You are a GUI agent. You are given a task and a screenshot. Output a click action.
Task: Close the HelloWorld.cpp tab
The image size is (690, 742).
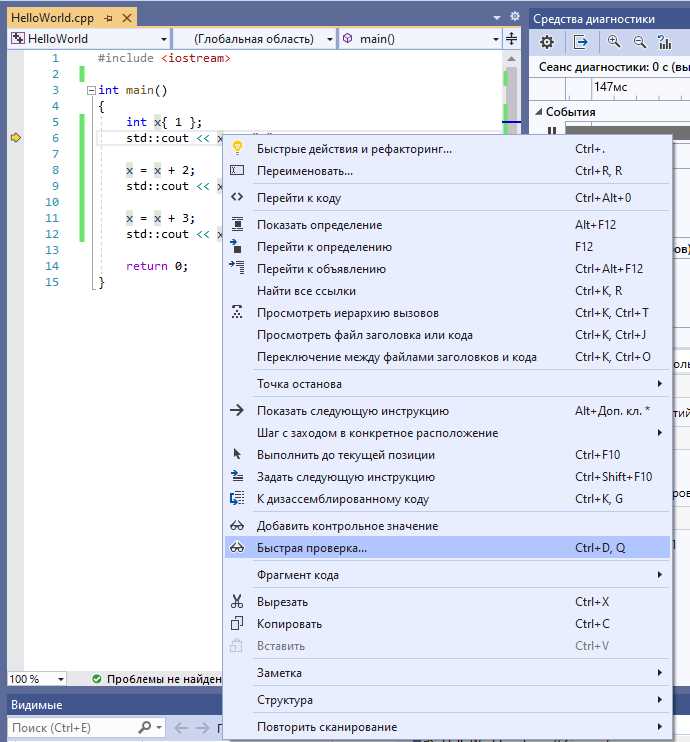[x=127, y=18]
